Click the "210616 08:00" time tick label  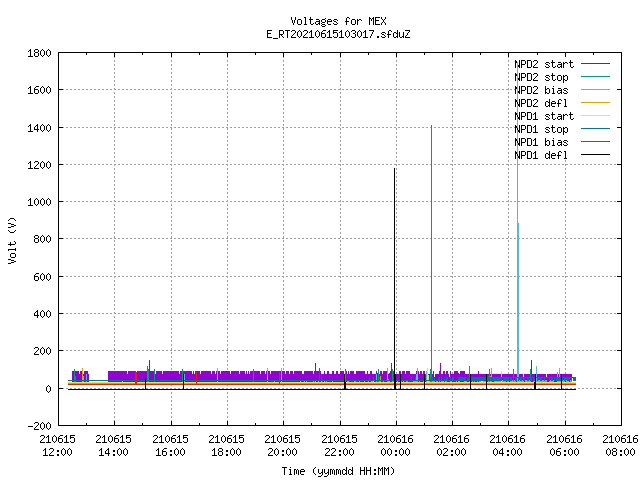click(620, 446)
